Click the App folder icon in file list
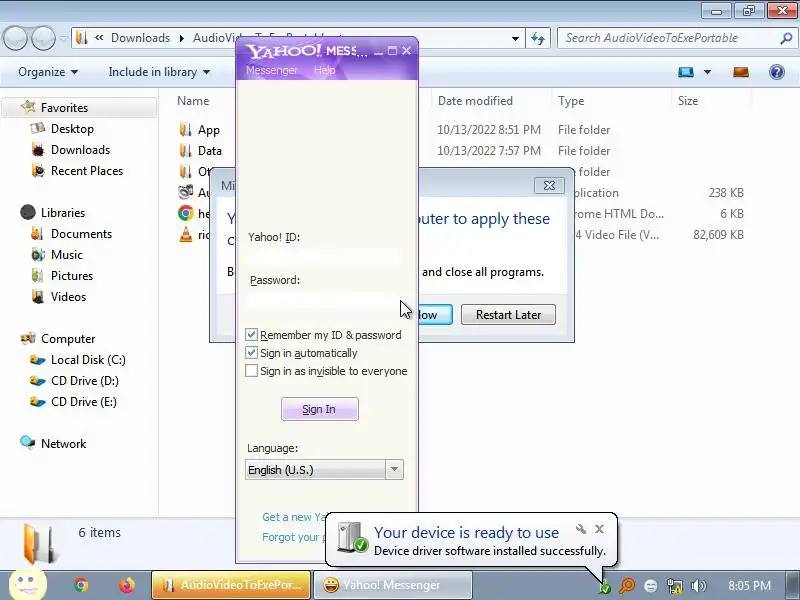 click(186, 129)
